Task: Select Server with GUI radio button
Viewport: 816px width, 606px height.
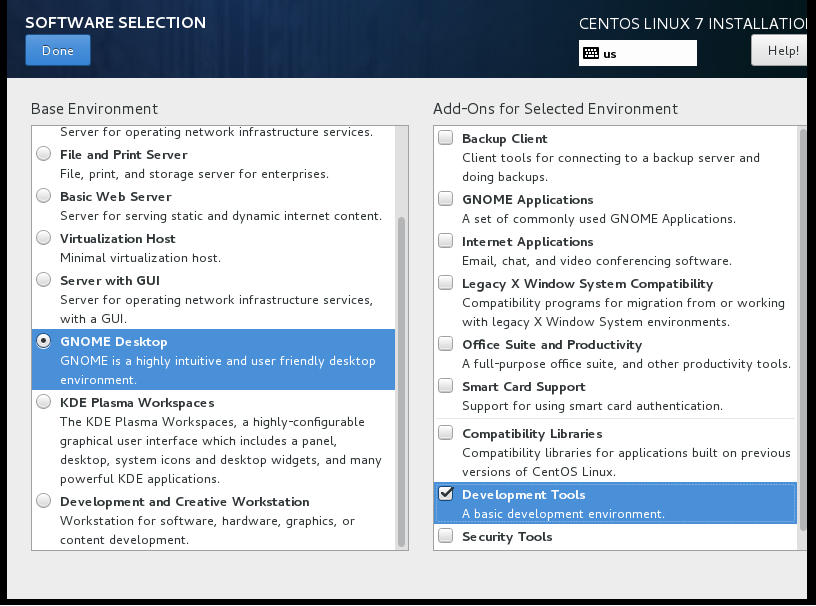Action: [x=44, y=280]
